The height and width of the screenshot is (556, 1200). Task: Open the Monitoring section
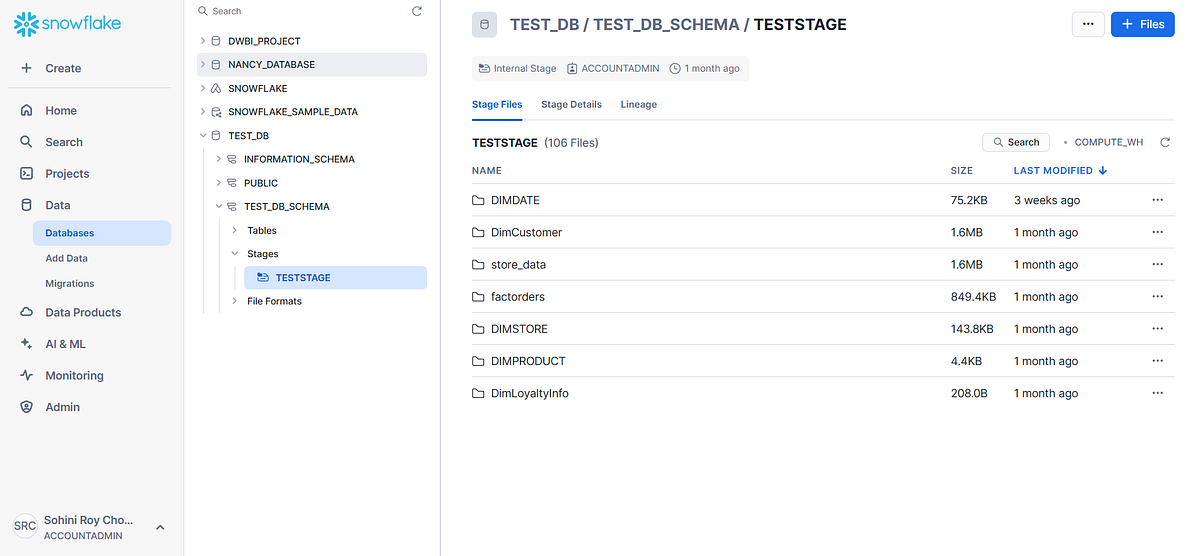74,376
